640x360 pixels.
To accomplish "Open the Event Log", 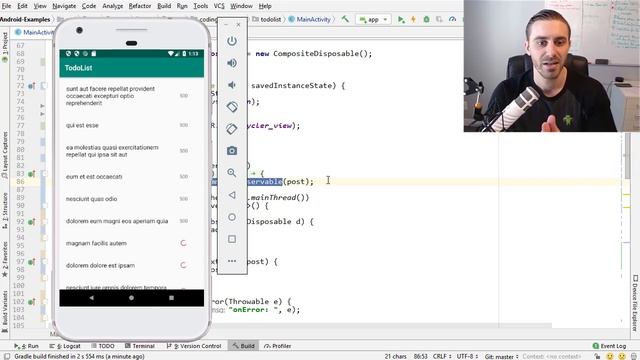I will pos(609,346).
